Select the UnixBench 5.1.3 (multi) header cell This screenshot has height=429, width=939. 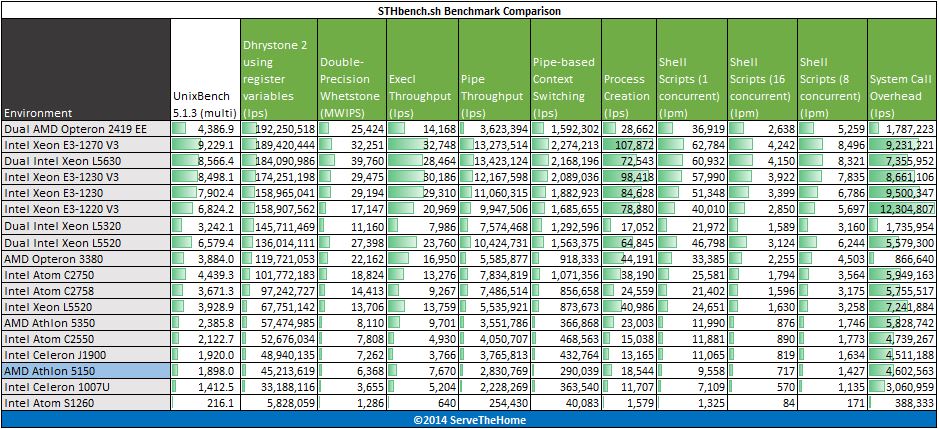pos(205,70)
